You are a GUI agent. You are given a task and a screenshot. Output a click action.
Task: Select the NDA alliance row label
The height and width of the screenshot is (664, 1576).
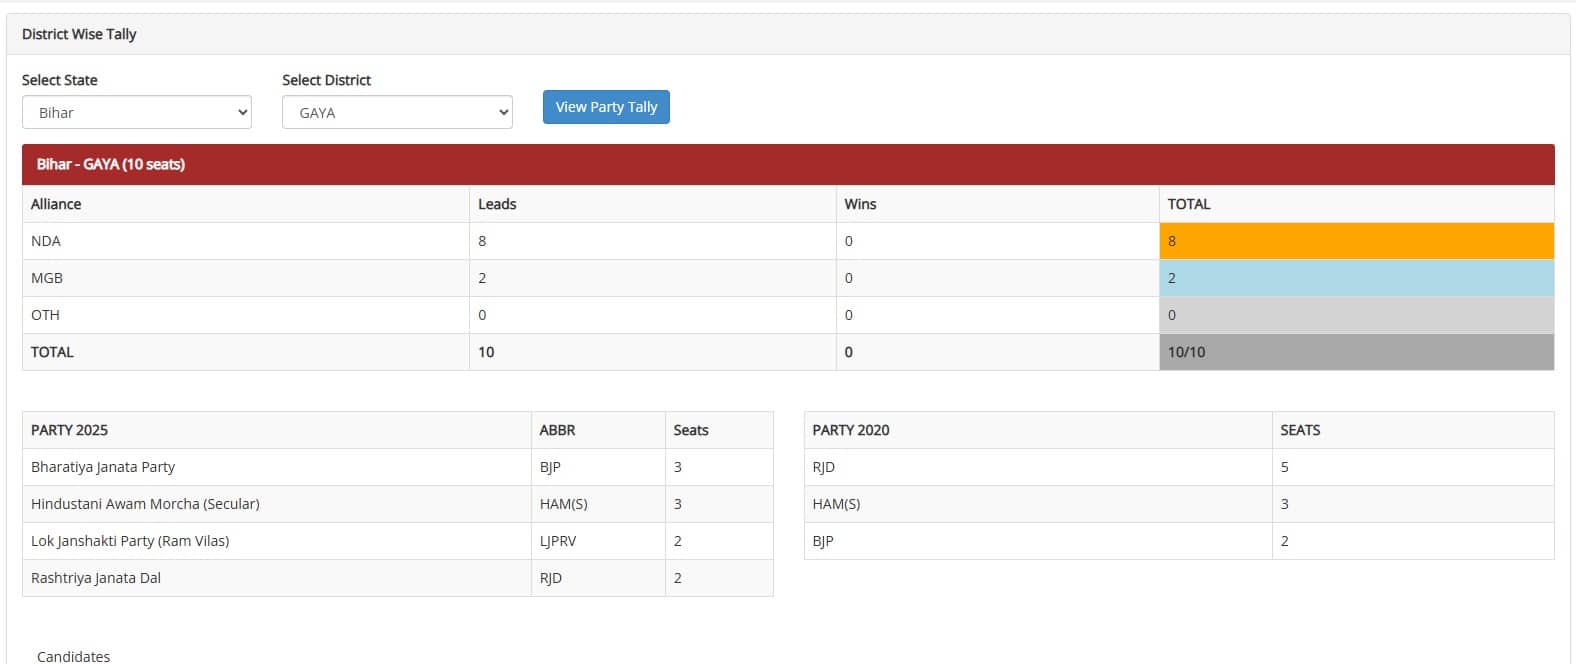46,241
